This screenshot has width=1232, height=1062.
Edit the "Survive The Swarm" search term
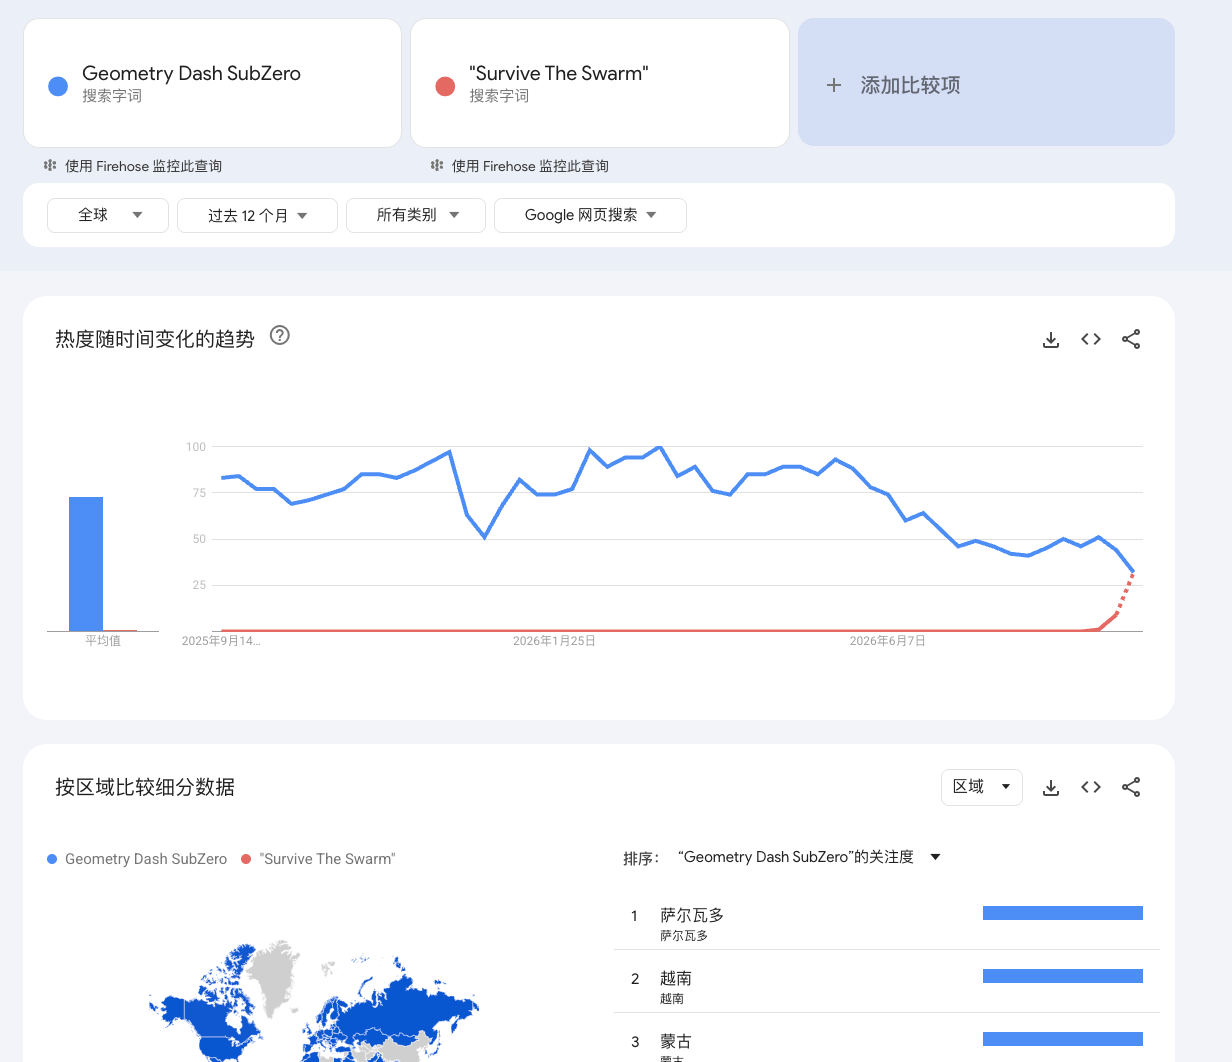click(559, 73)
